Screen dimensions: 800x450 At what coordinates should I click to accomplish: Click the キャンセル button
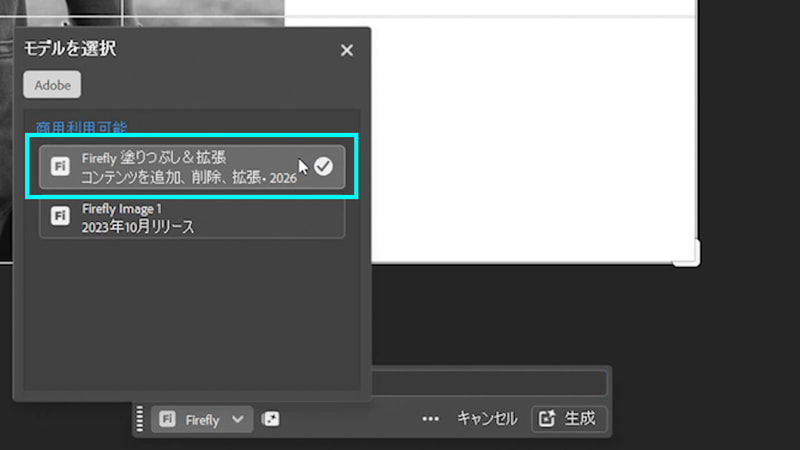pyautogui.click(x=487, y=419)
